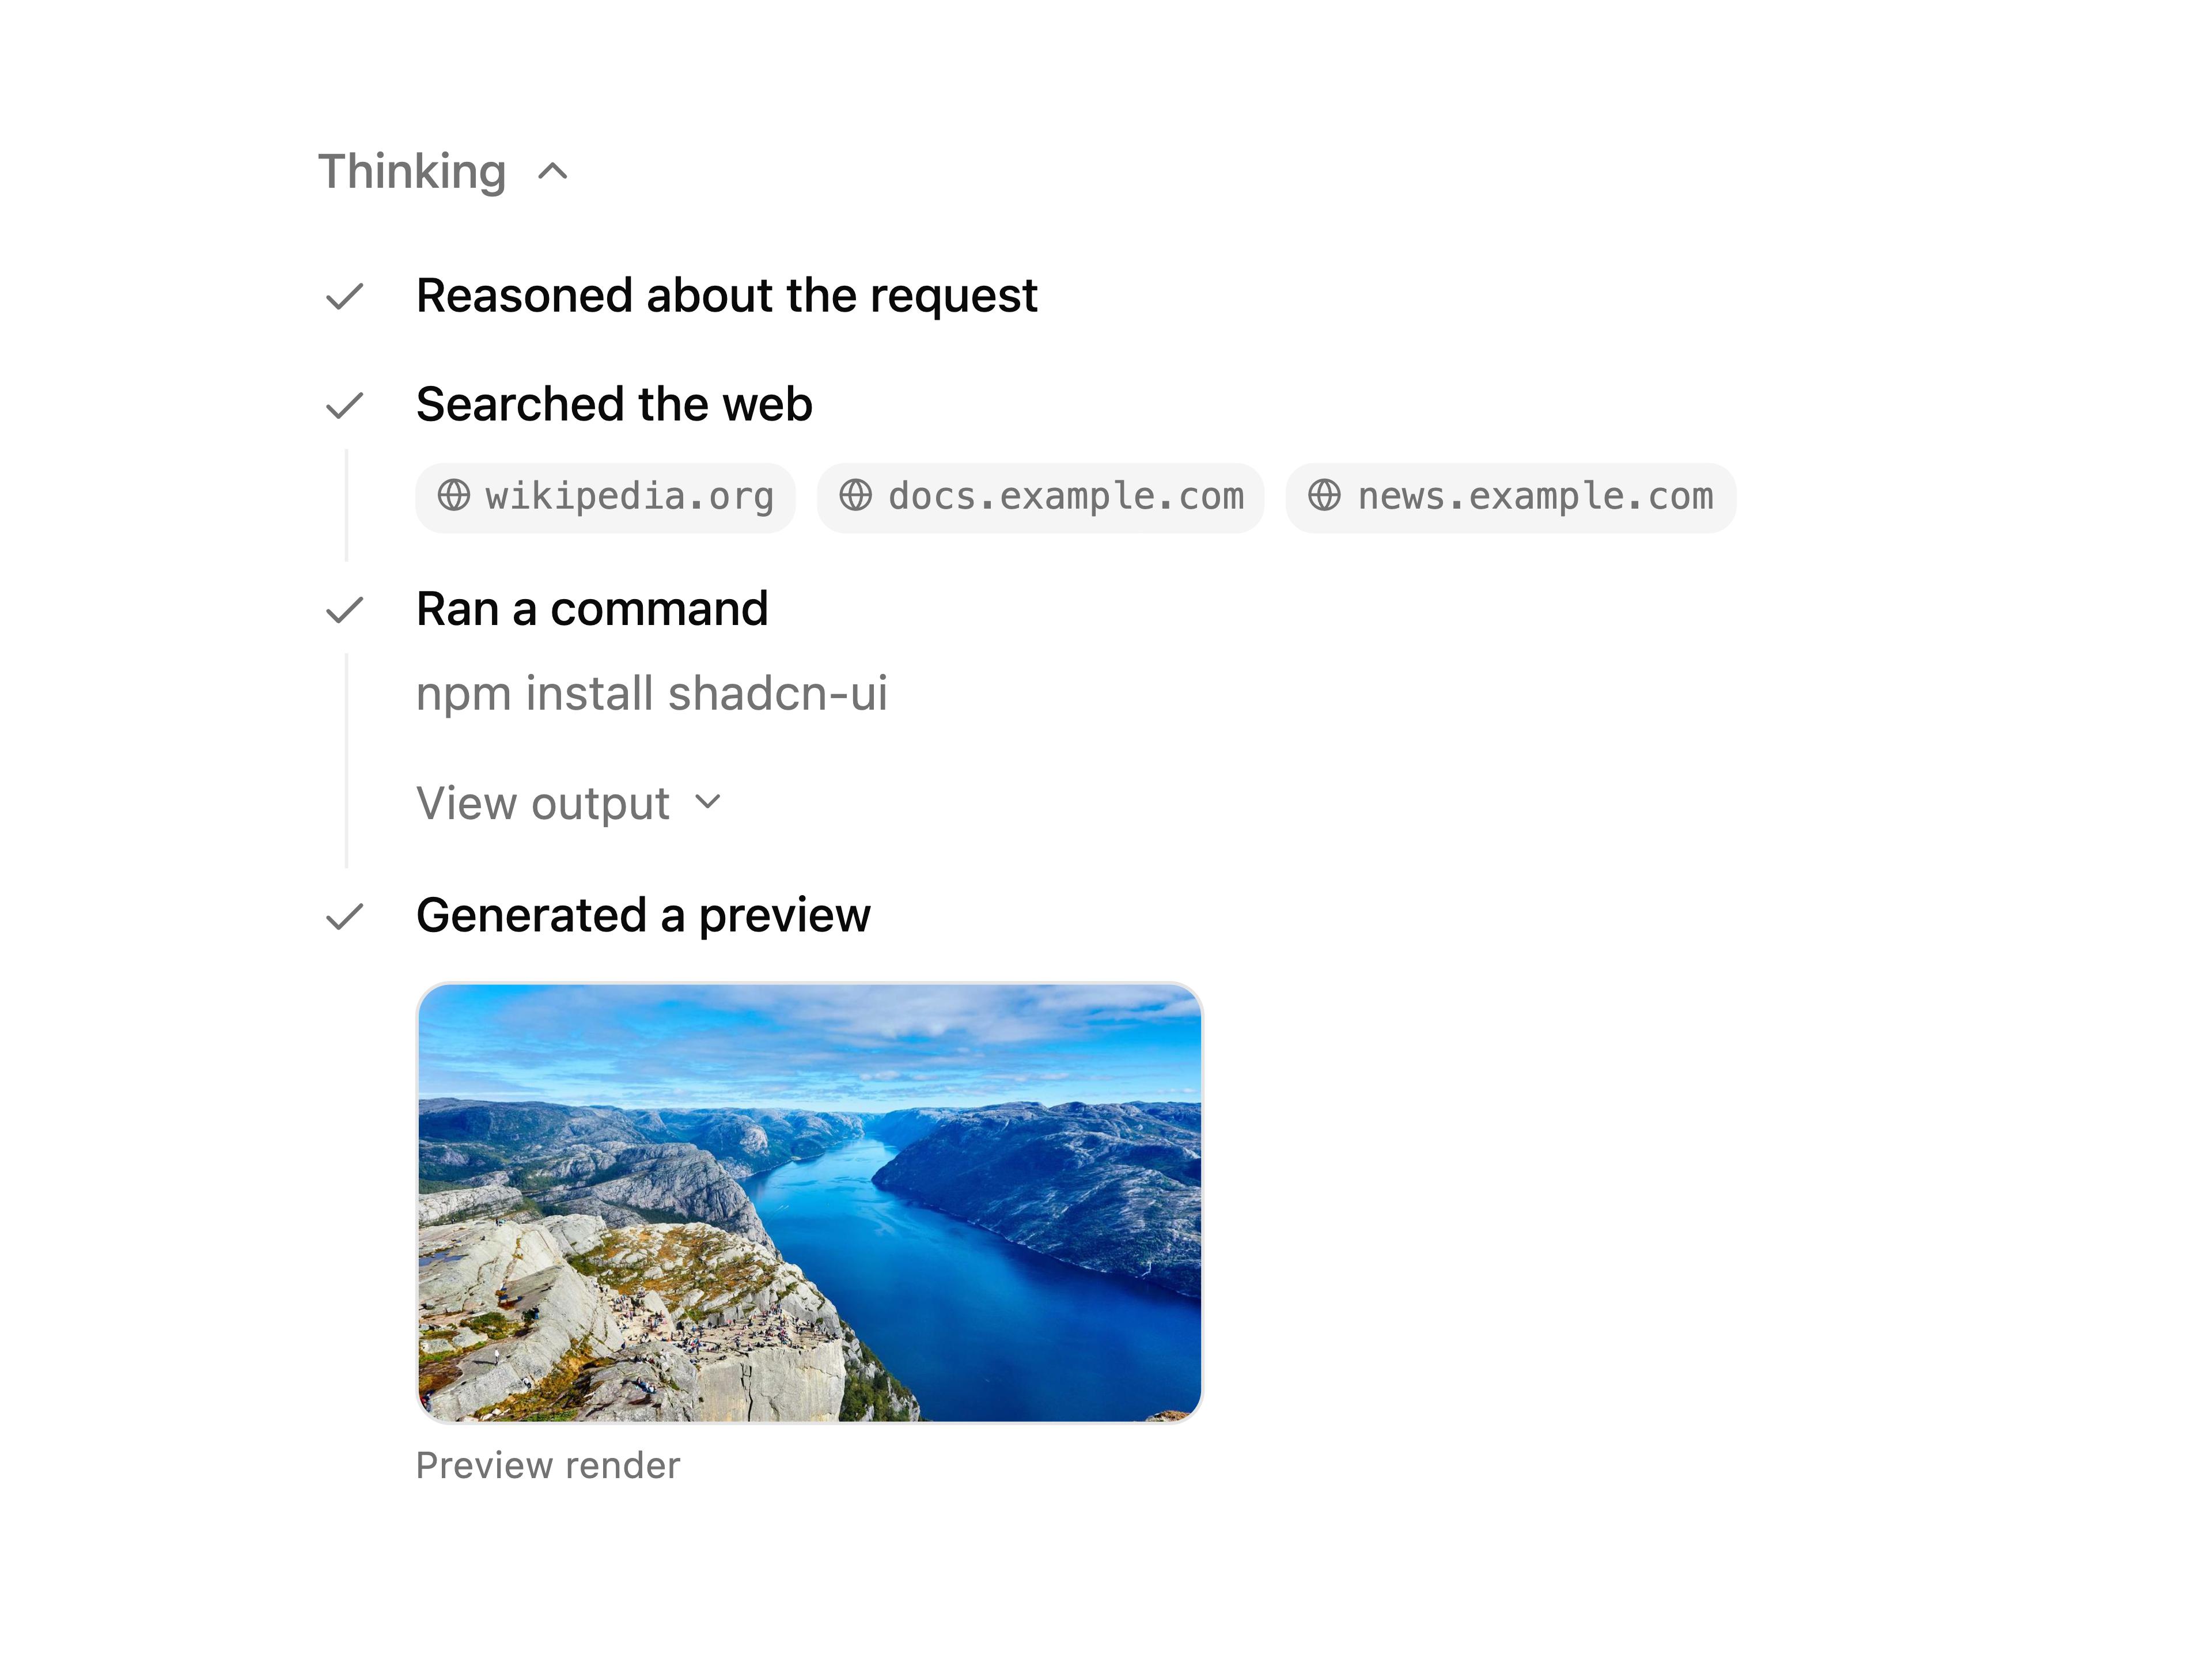The width and height of the screenshot is (2212, 1659).
Task: Select the Searched the web step
Action: pyautogui.click(x=614, y=405)
